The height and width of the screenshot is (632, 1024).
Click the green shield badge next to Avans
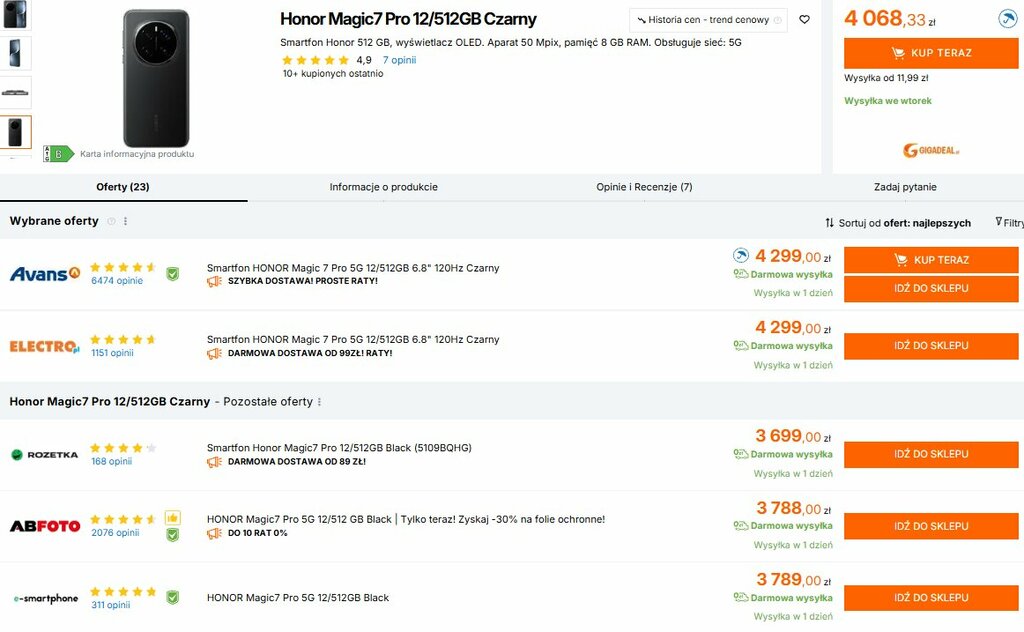[x=172, y=273]
